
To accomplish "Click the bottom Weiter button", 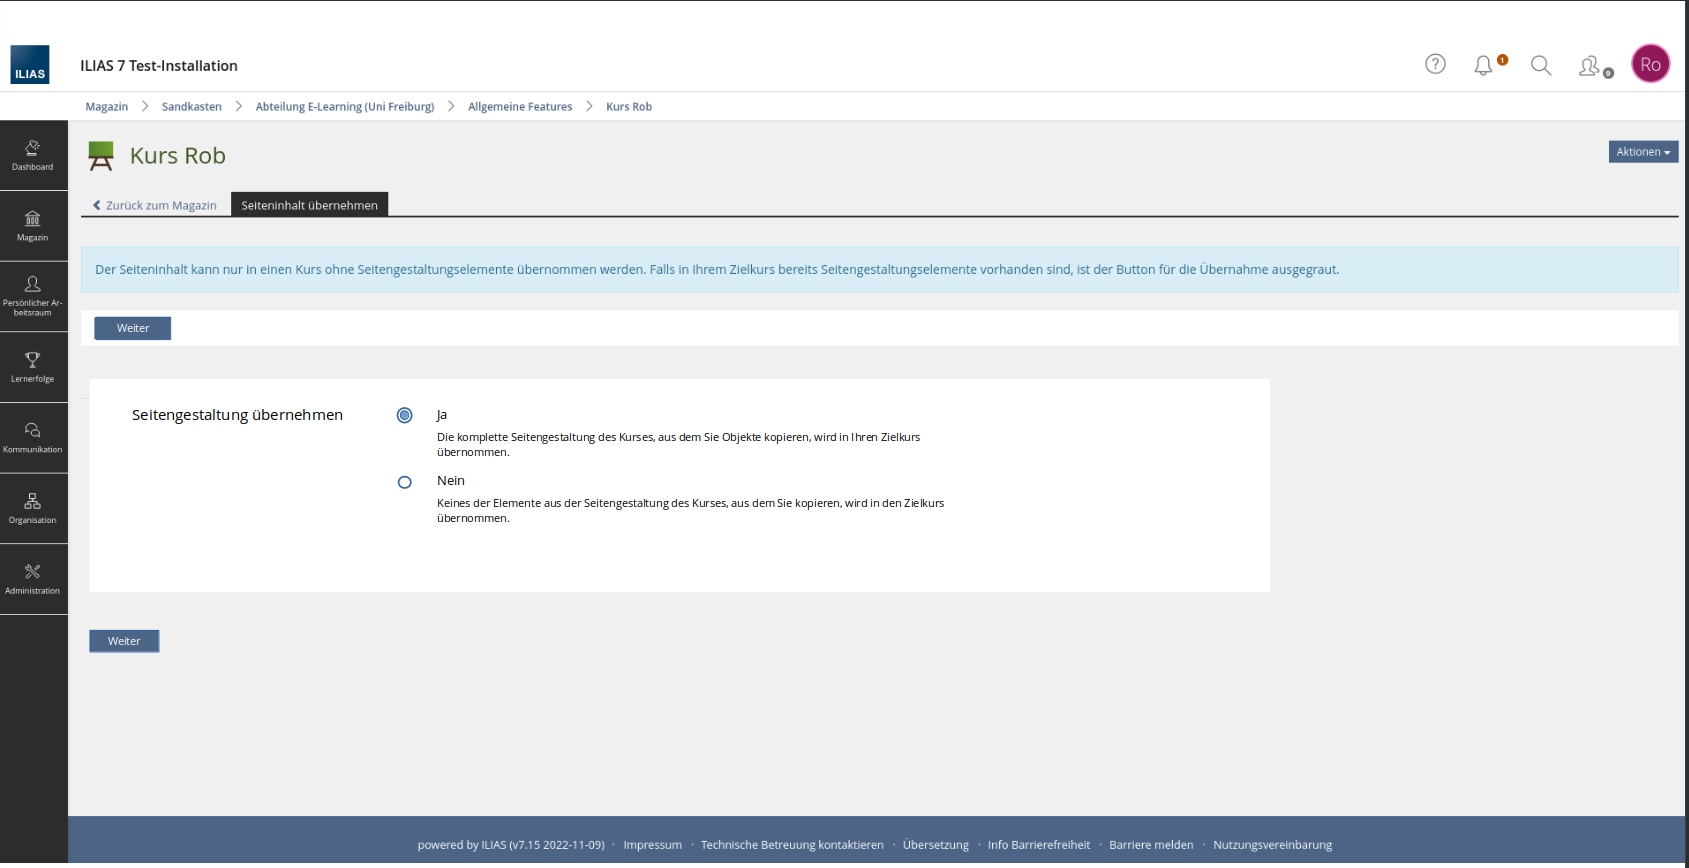I will tap(124, 641).
